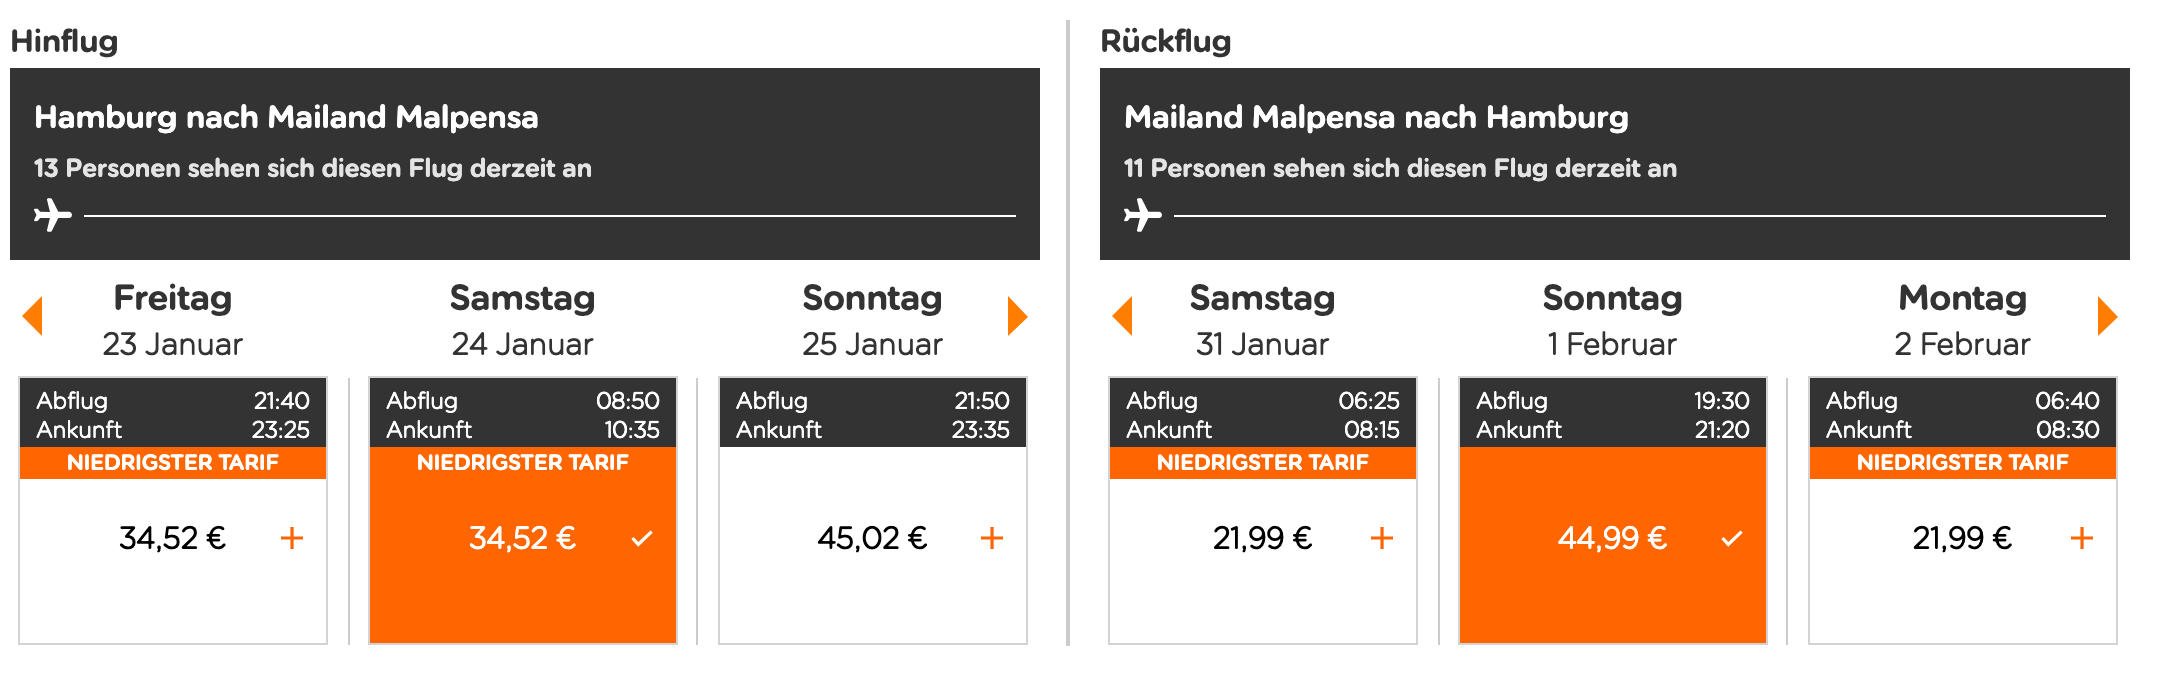This screenshot has width=2158, height=696.
Task: Deselect checkmark on Sonntag 44,99 € return fare
Action: coord(1732,539)
